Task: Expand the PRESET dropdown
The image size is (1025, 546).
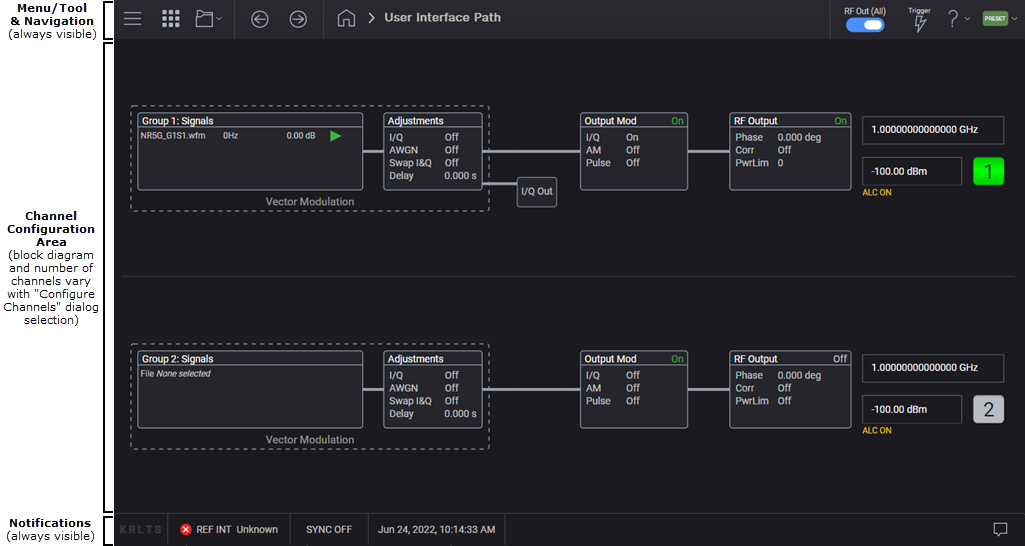Action: (997, 19)
